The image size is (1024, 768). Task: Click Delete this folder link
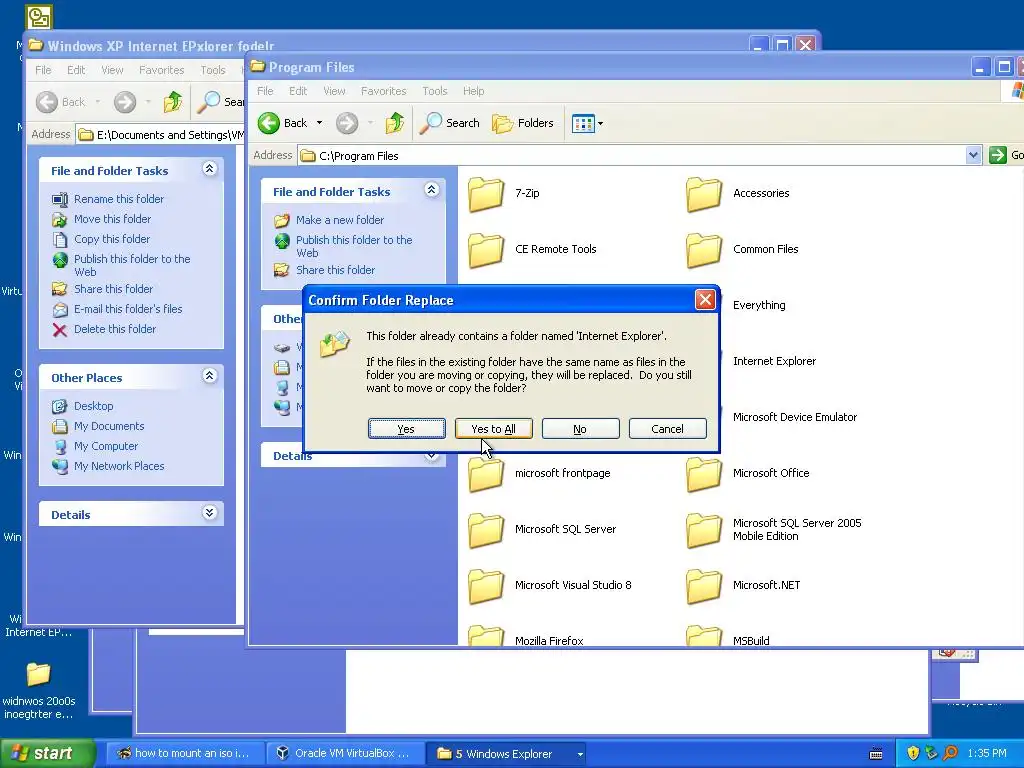(115, 329)
